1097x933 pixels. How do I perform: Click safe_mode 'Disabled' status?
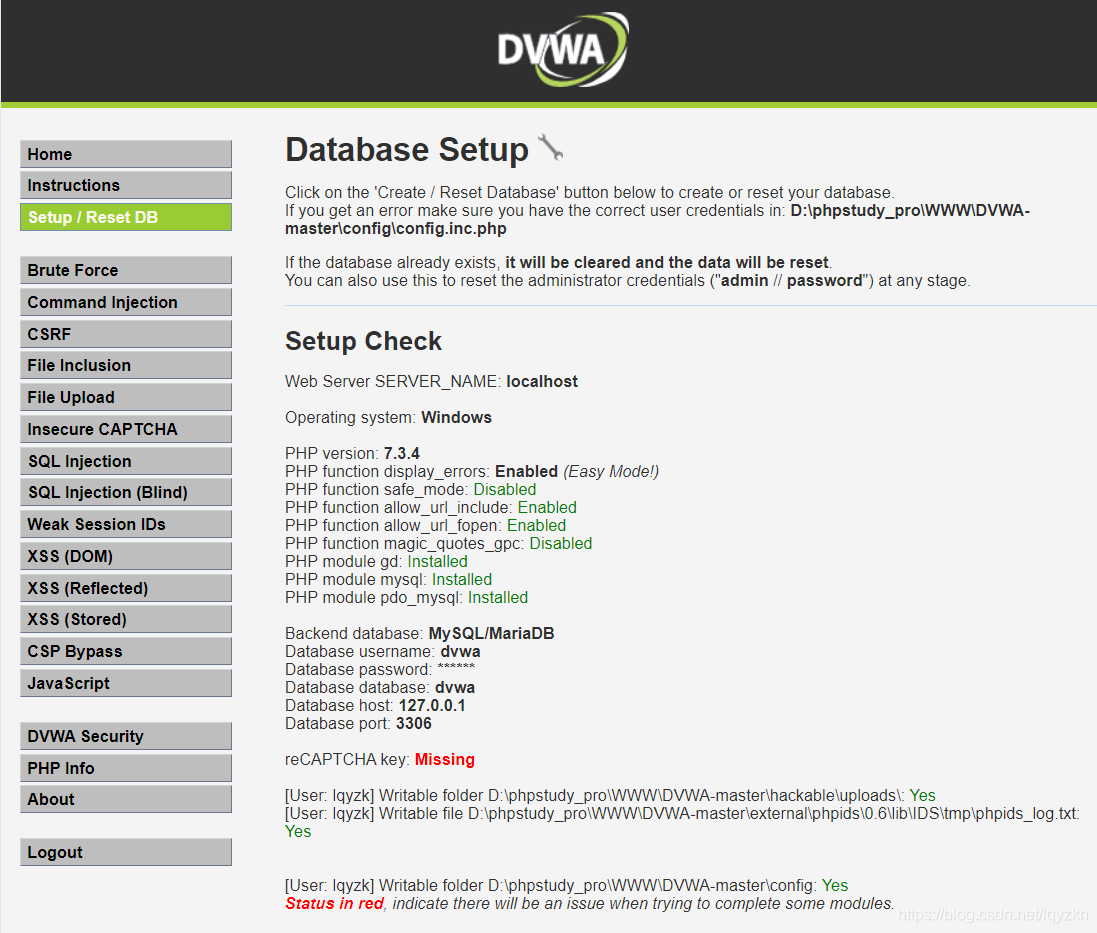[504, 490]
